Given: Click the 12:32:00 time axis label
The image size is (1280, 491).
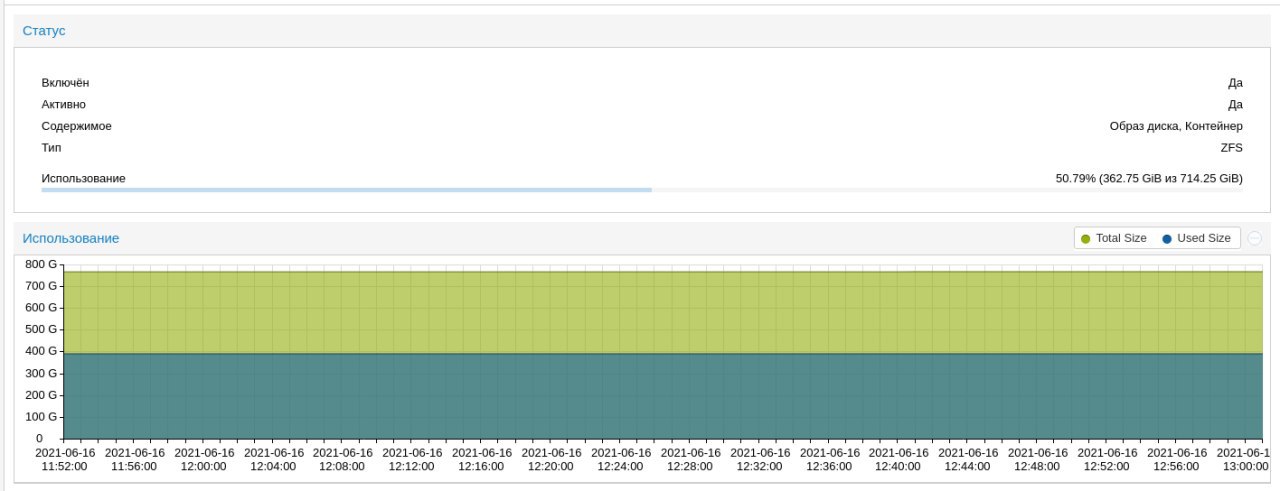Looking at the screenshot, I should [760, 459].
